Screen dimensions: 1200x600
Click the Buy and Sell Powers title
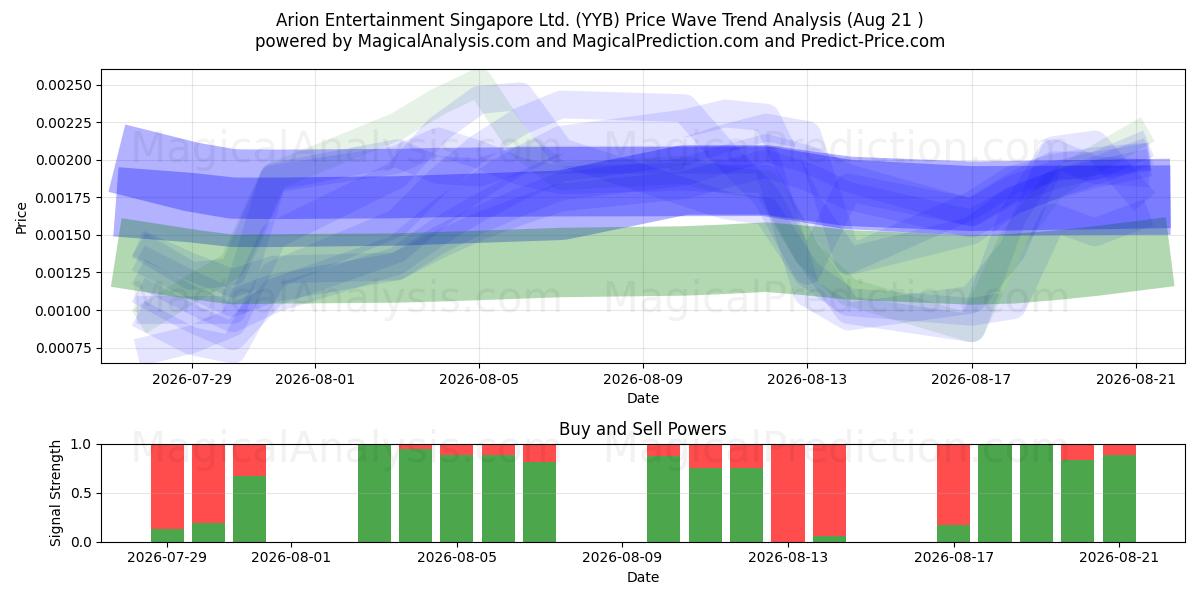coord(643,430)
